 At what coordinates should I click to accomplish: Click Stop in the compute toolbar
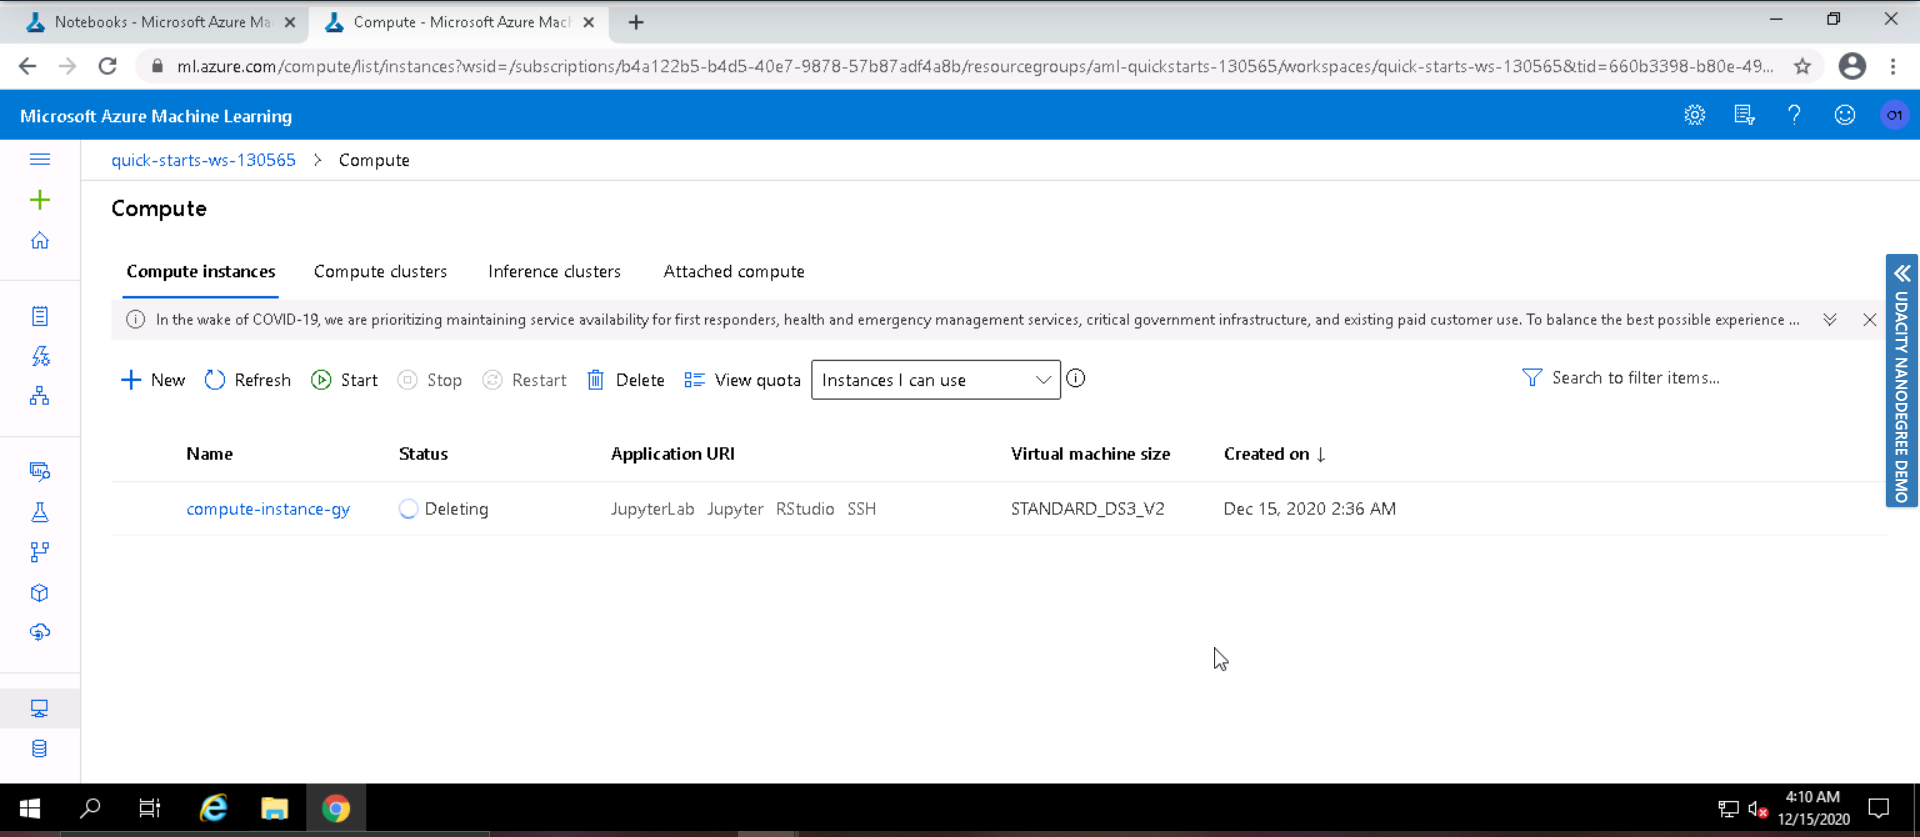430,380
